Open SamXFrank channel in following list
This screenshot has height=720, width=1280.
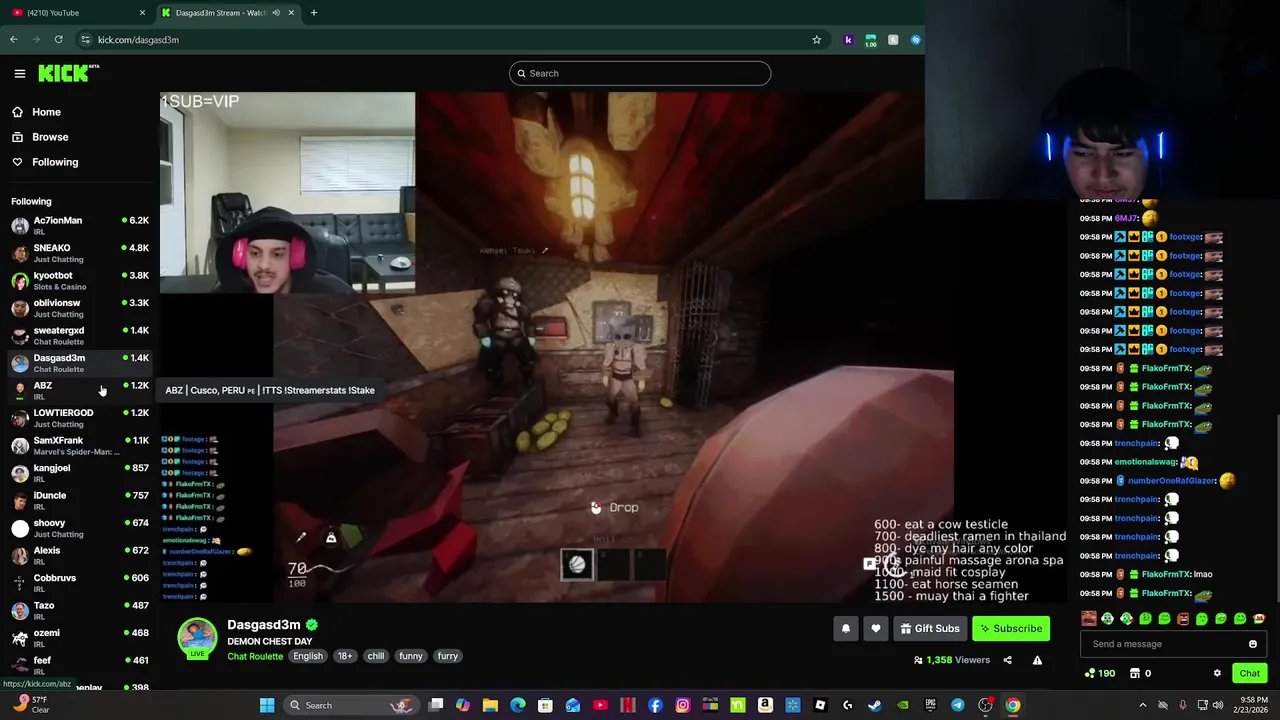[x=80, y=445]
